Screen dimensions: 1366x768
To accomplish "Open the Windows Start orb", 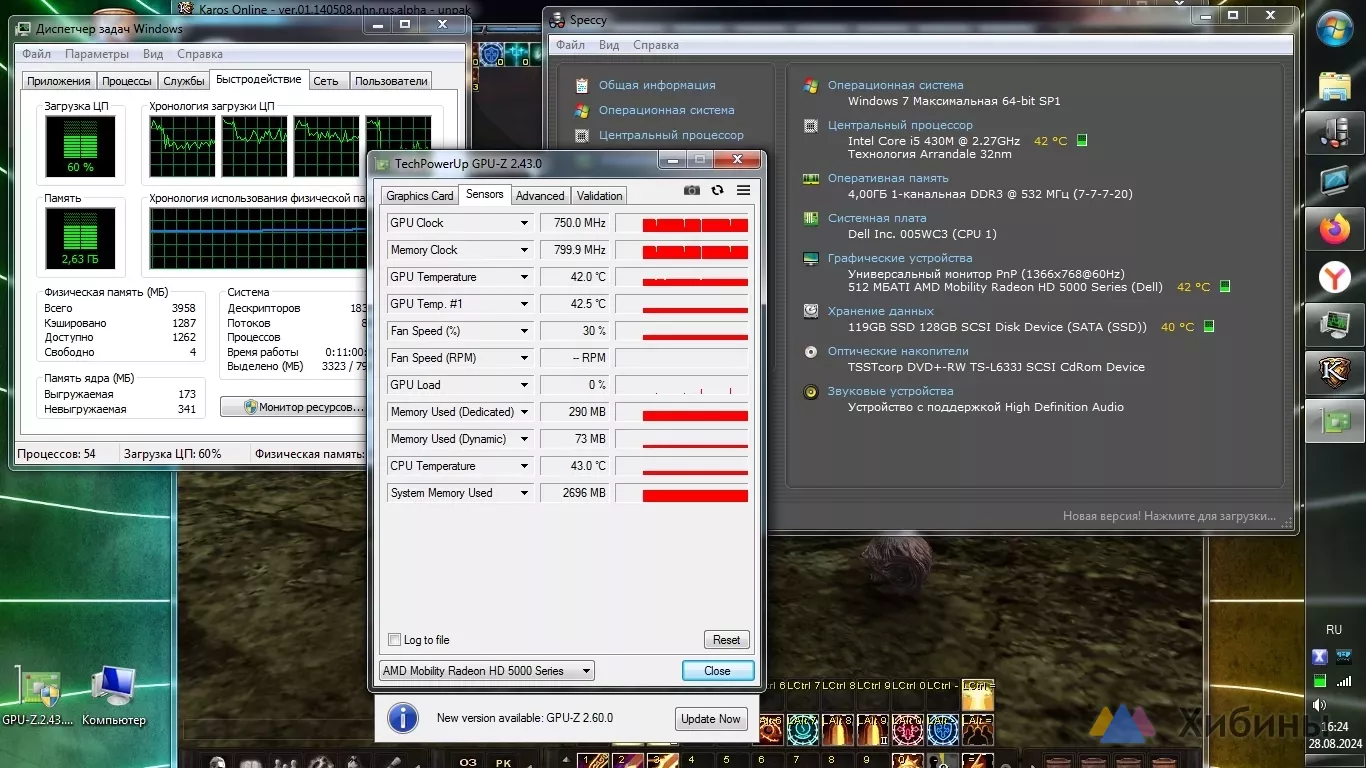I will (1335, 29).
